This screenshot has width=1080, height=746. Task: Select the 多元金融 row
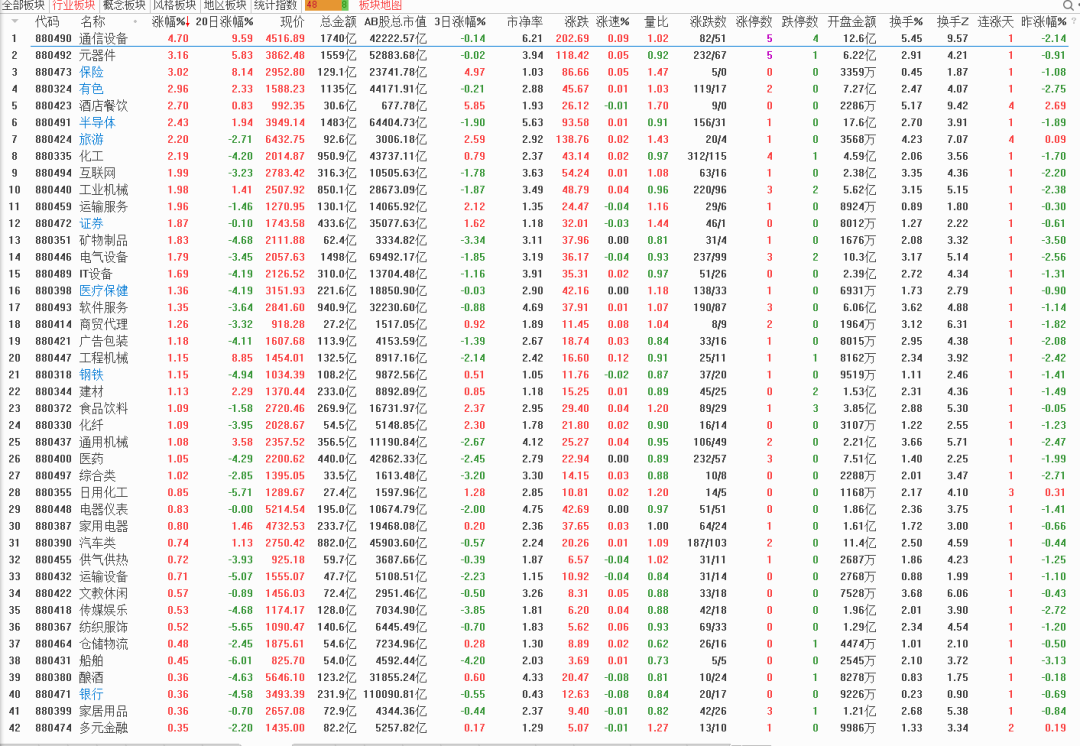coord(537,728)
